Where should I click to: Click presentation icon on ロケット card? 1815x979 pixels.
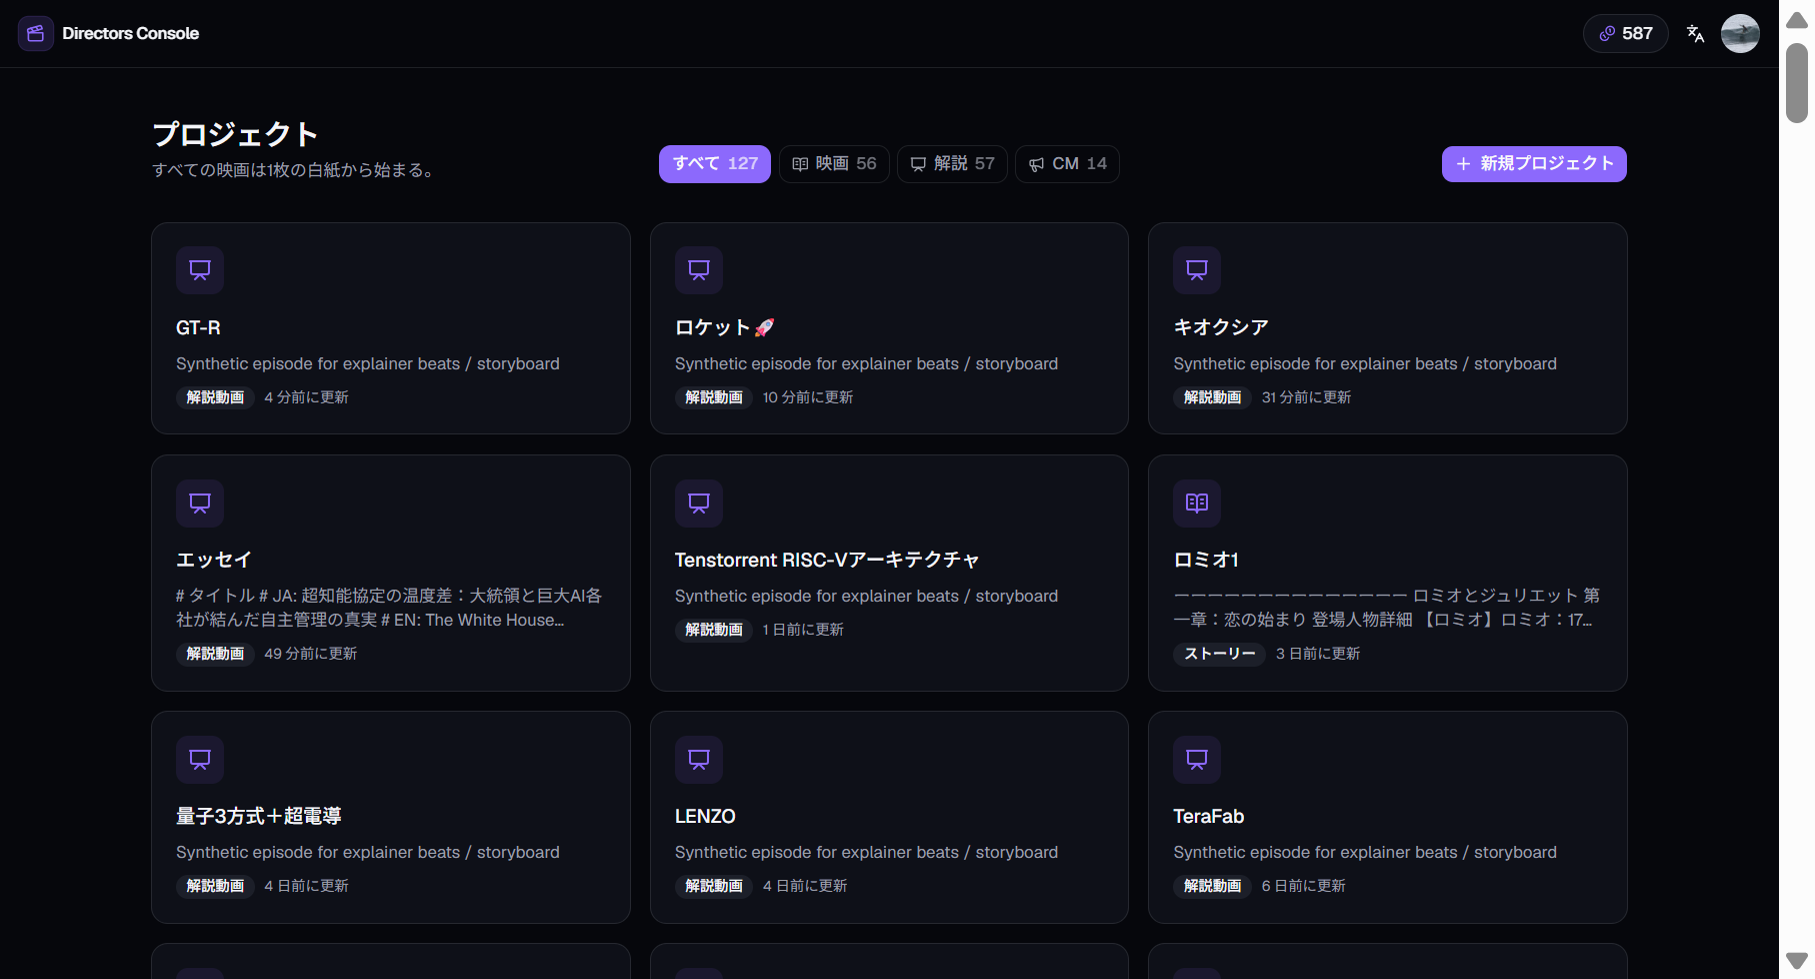coord(699,270)
